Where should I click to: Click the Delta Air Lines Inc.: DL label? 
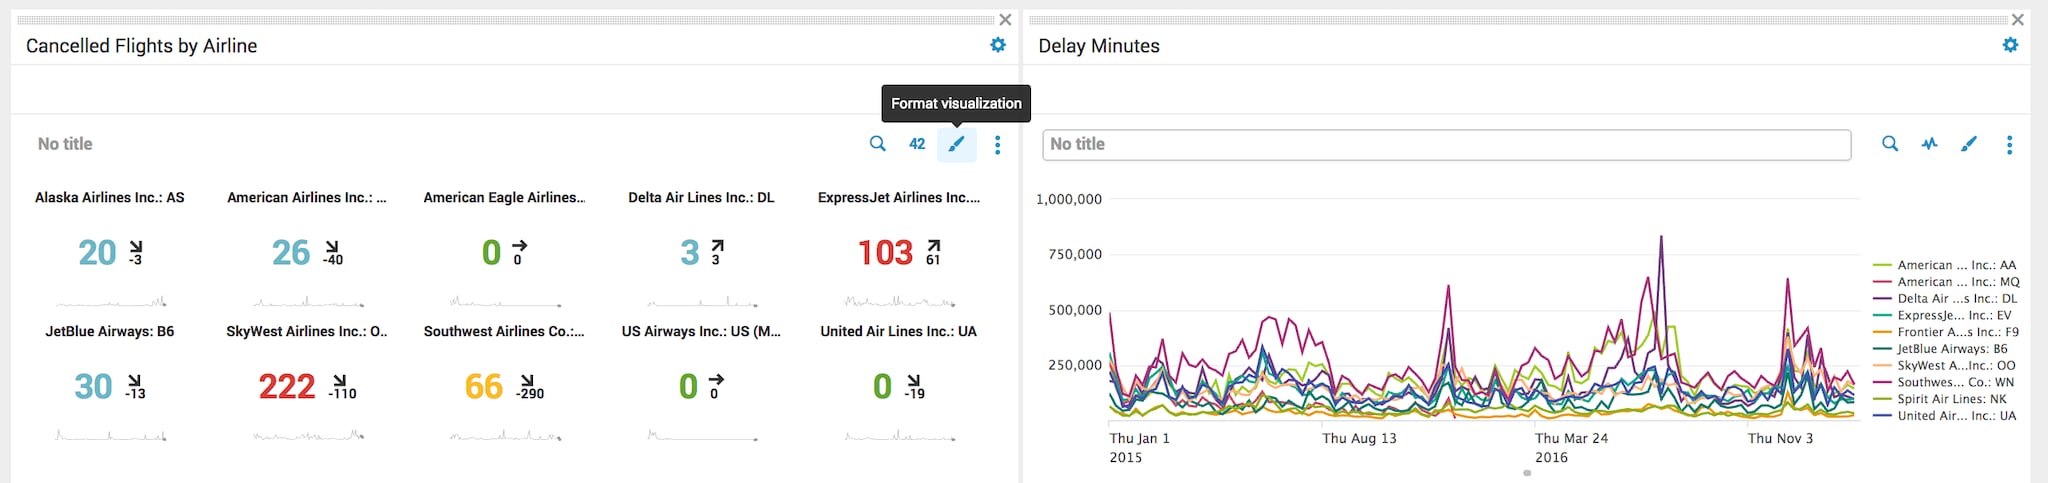tap(701, 198)
